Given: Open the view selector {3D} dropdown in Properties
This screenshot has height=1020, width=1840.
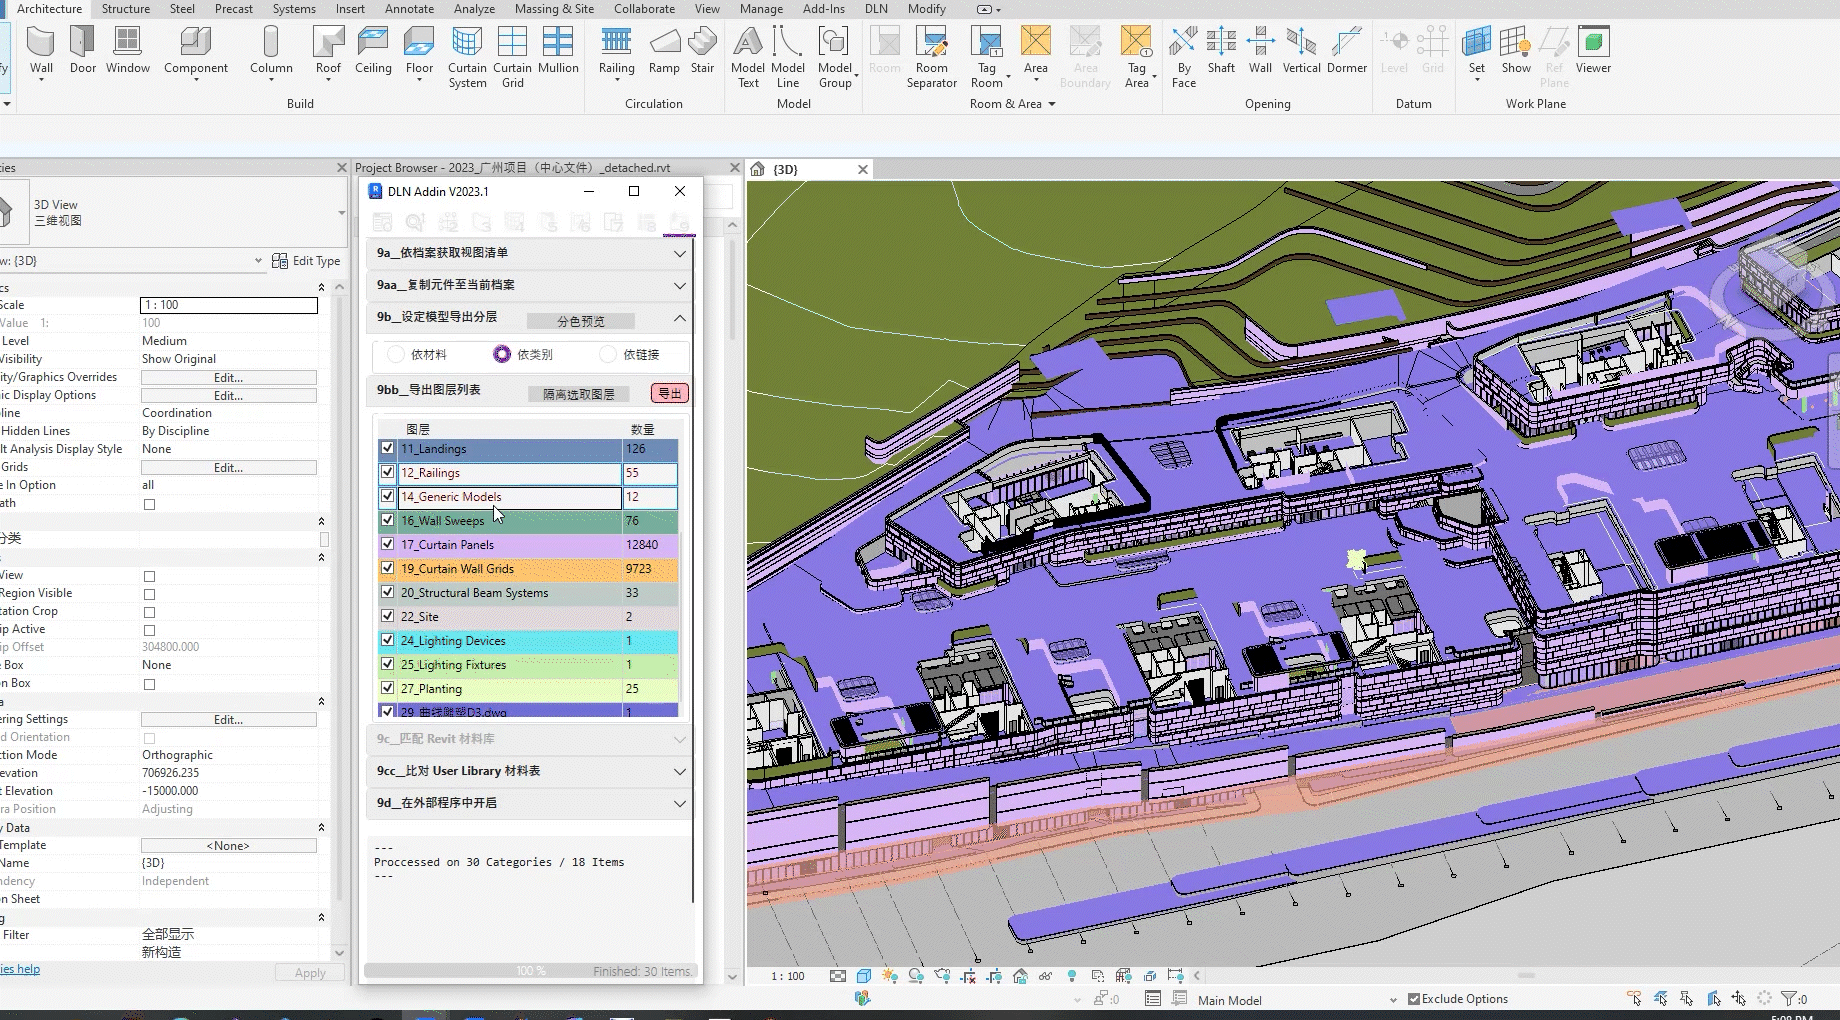Looking at the screenshot, I should [258, 261].
